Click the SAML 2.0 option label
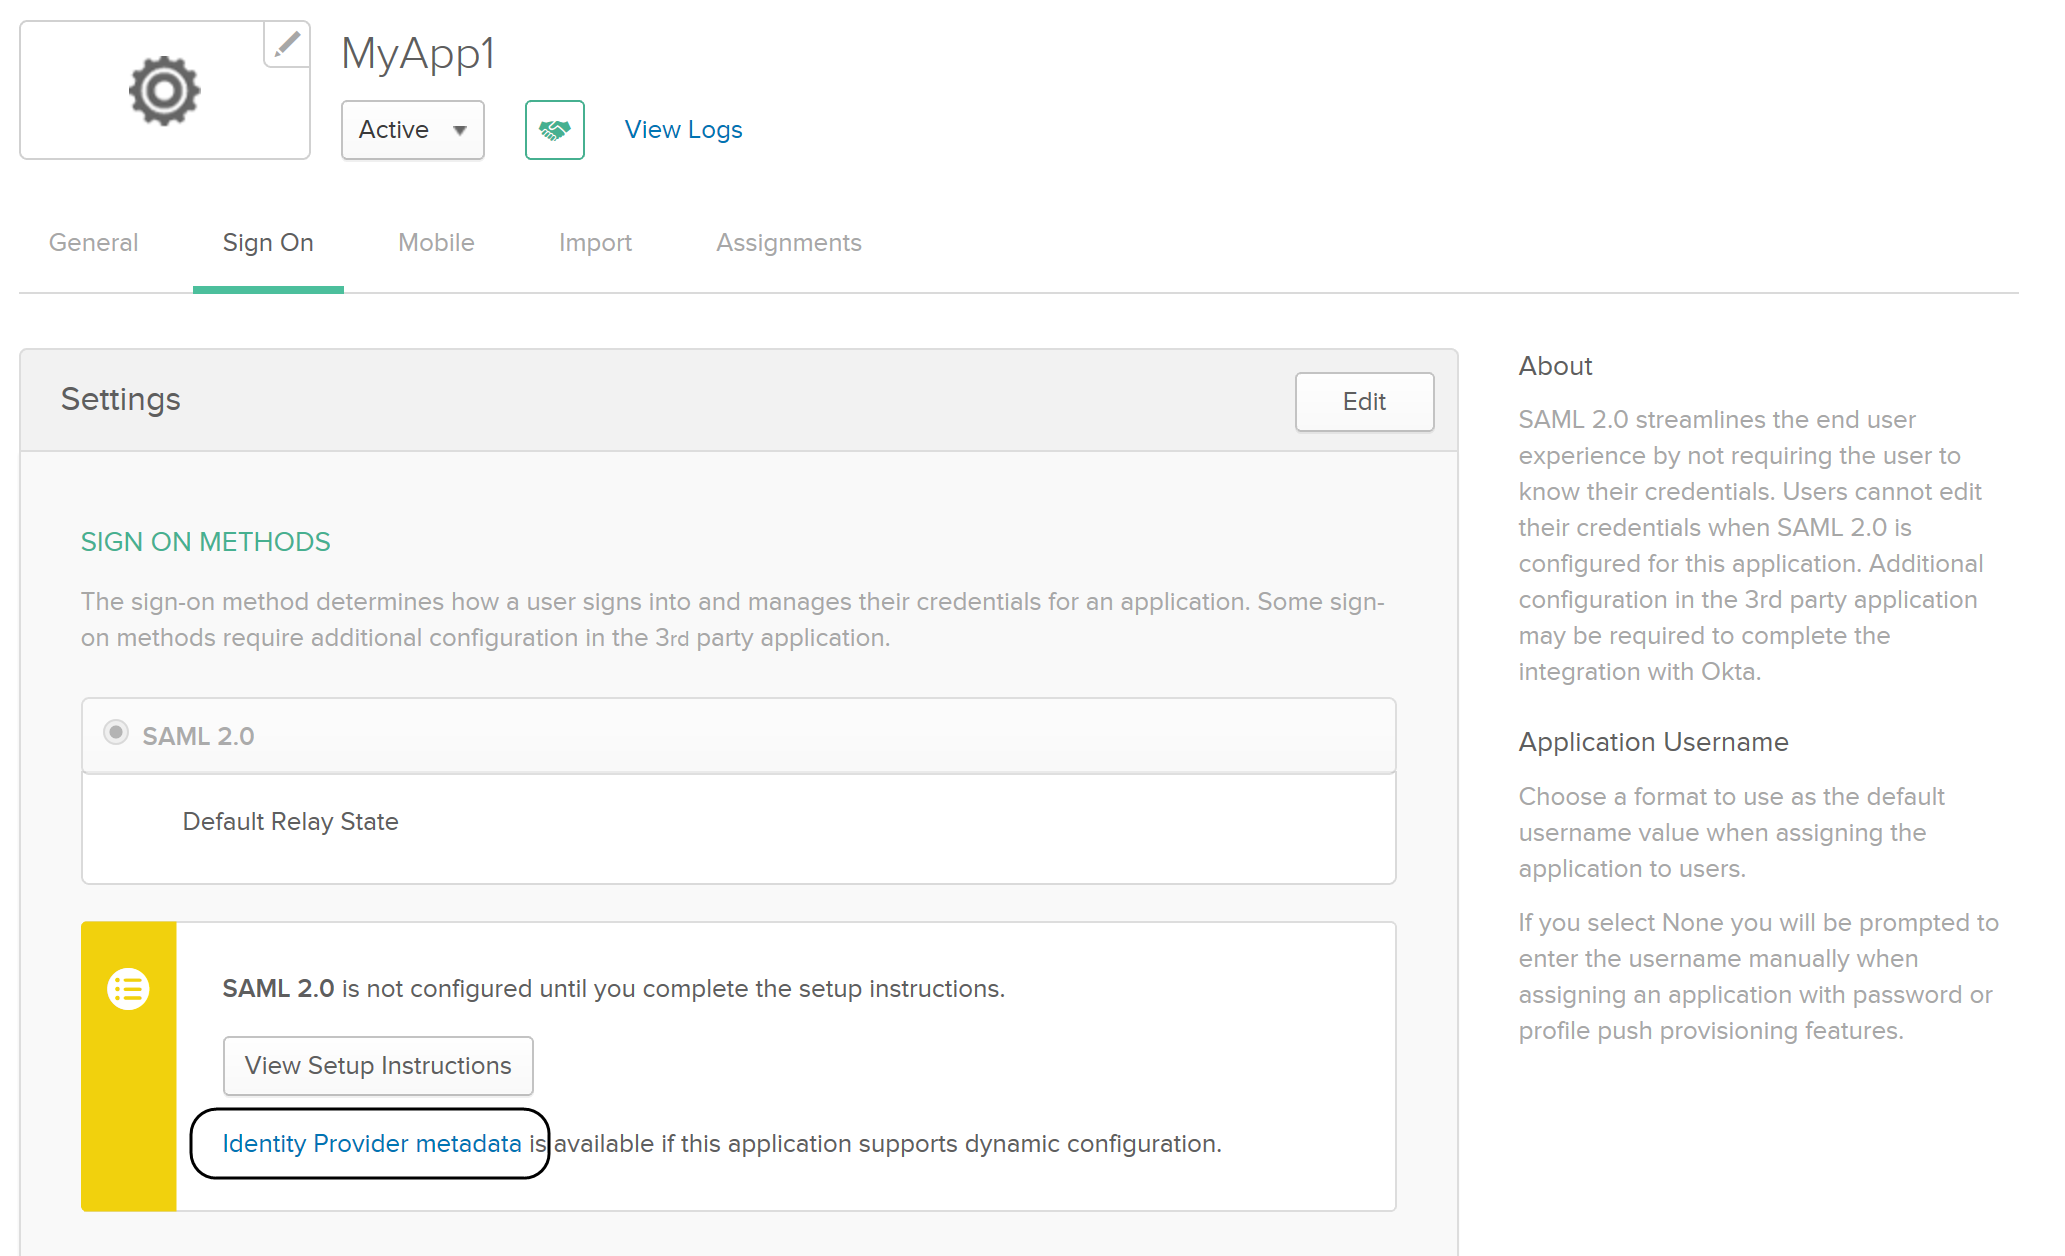2065x1256 pixels. point(199,737)
